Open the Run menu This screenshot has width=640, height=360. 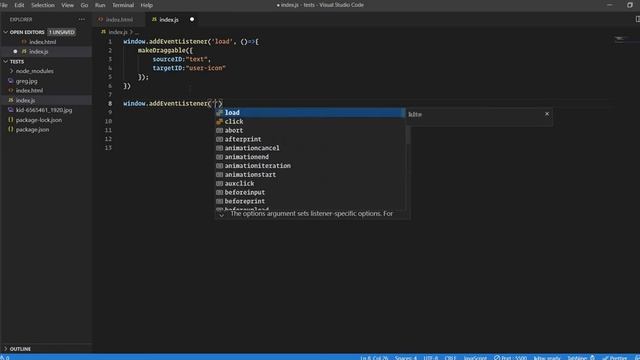100,5
